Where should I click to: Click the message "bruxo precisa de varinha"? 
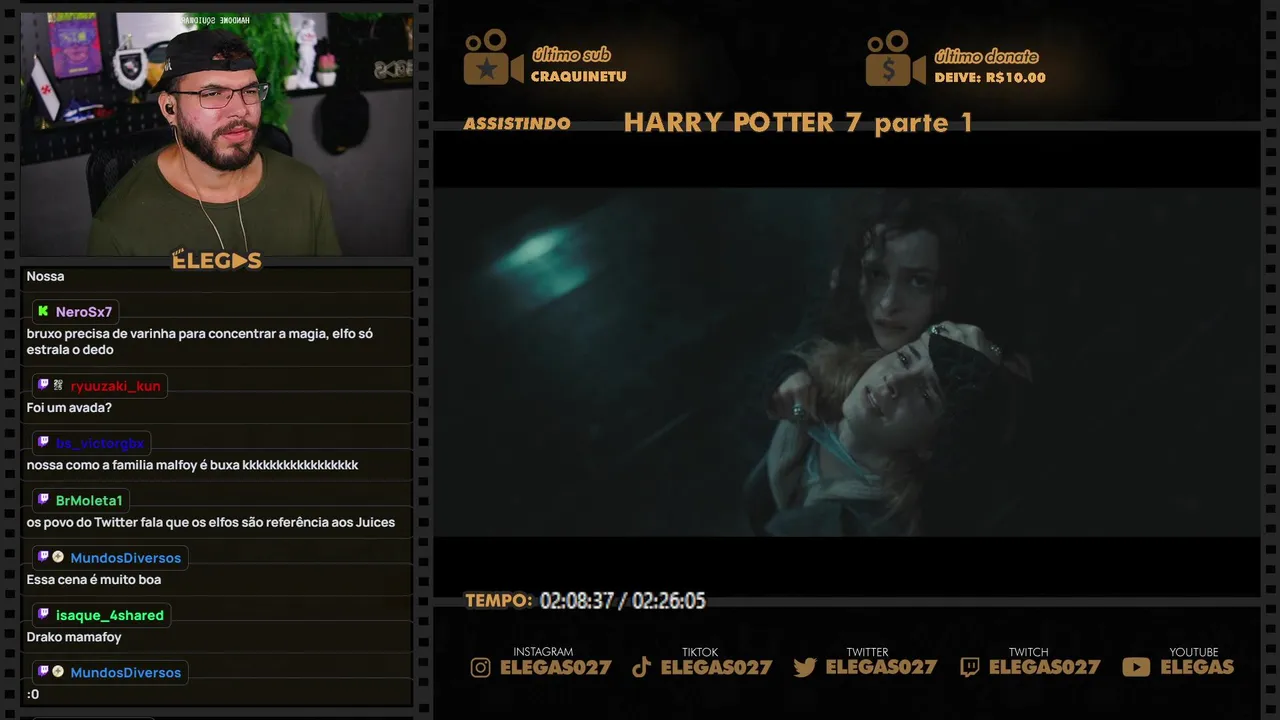click(x=200, y=342)
